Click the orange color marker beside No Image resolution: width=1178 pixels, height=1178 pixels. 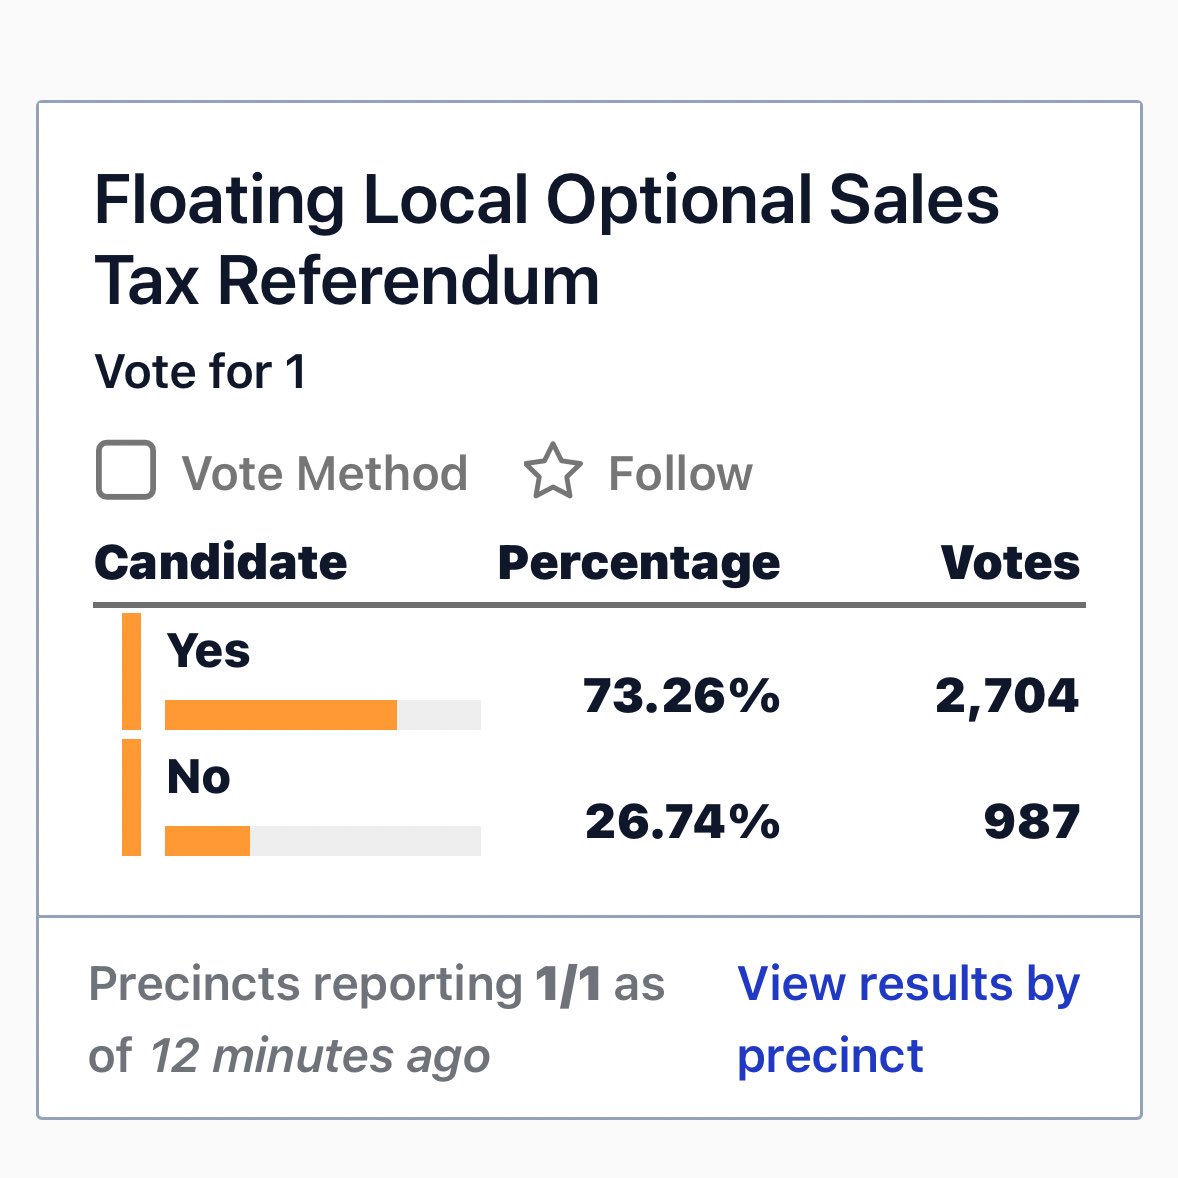tap(131, 797)
